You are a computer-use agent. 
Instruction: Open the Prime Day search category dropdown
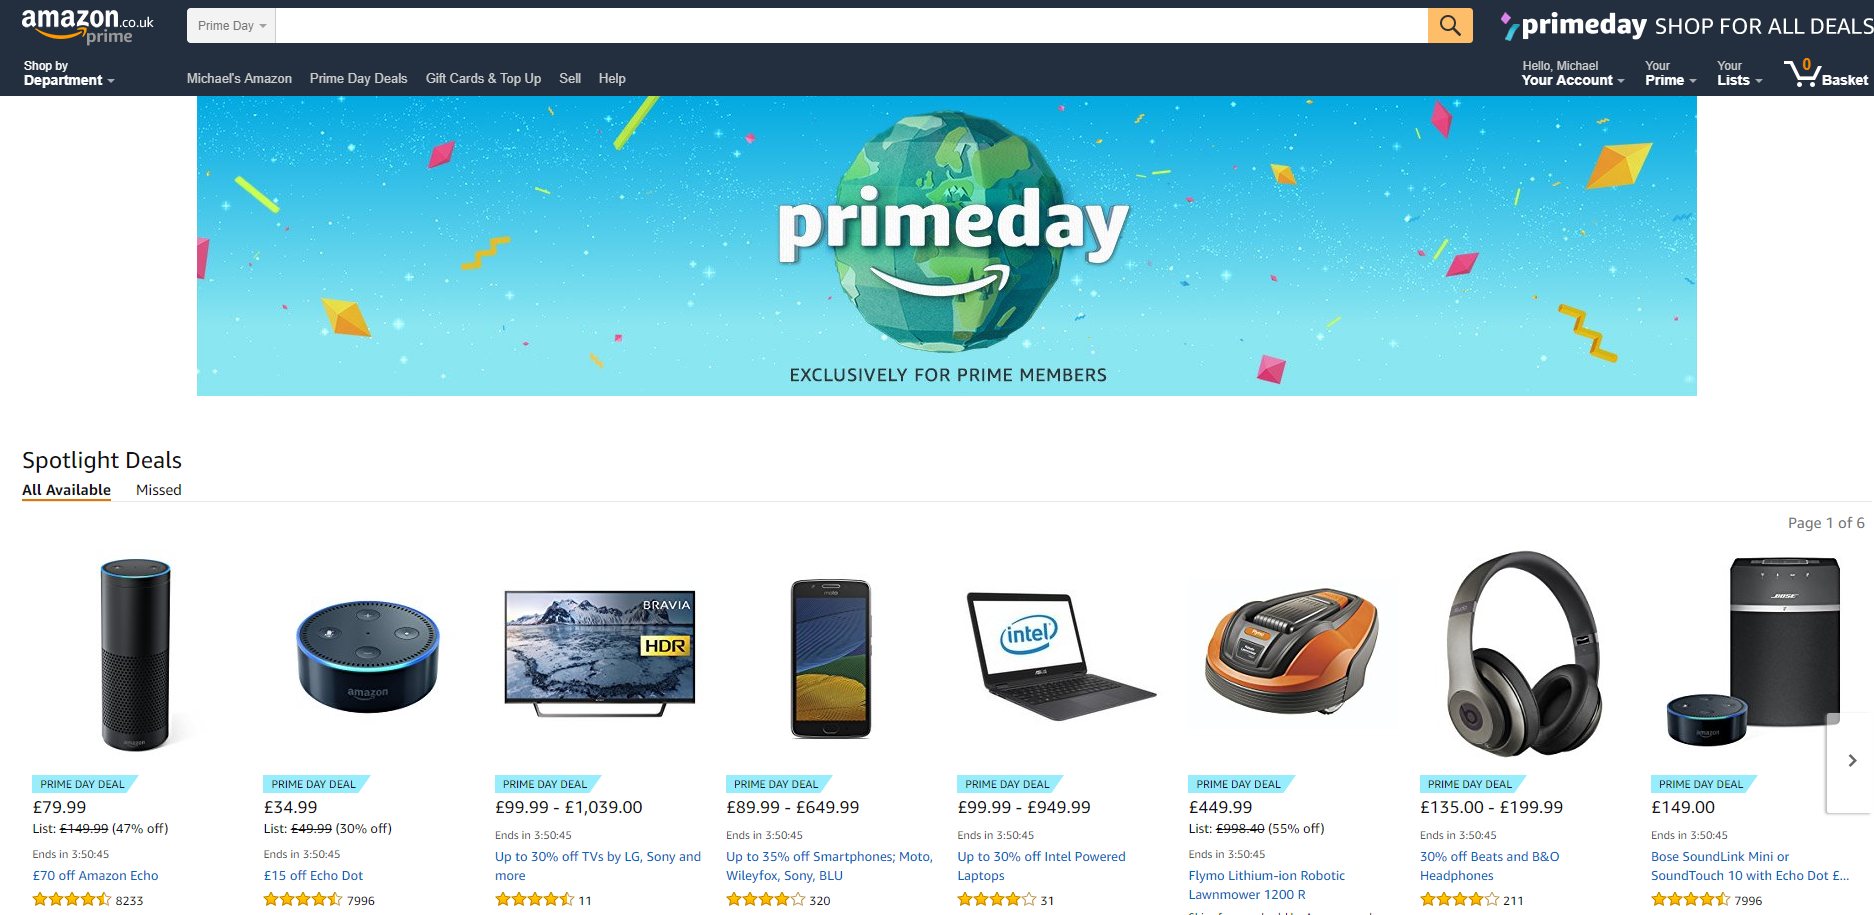click(x=232, y=26)
